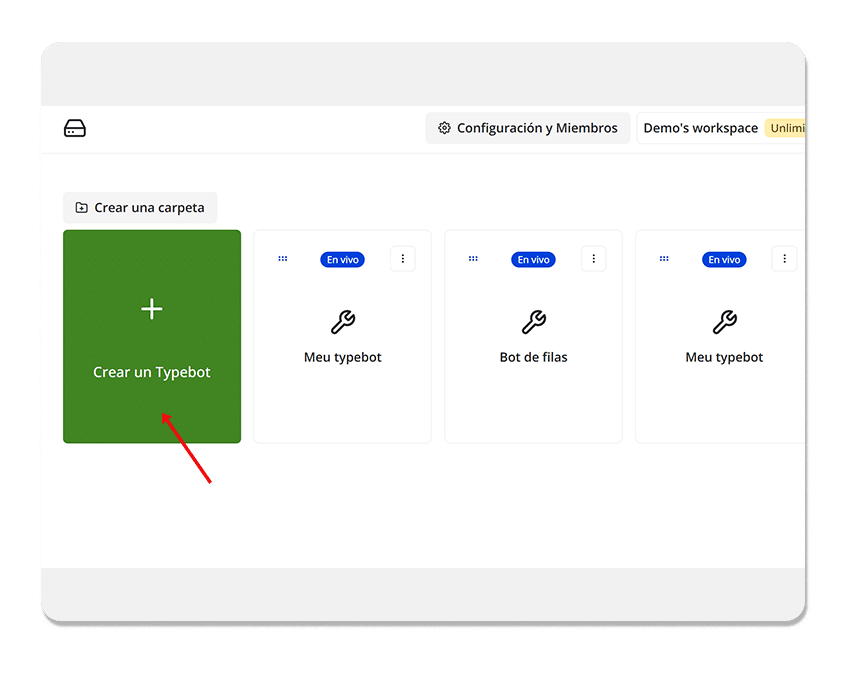Click drag handle on rightmost Meu typebot card
Image resolution: width=859 pixels, height=694 pixels.
[665, 259]
